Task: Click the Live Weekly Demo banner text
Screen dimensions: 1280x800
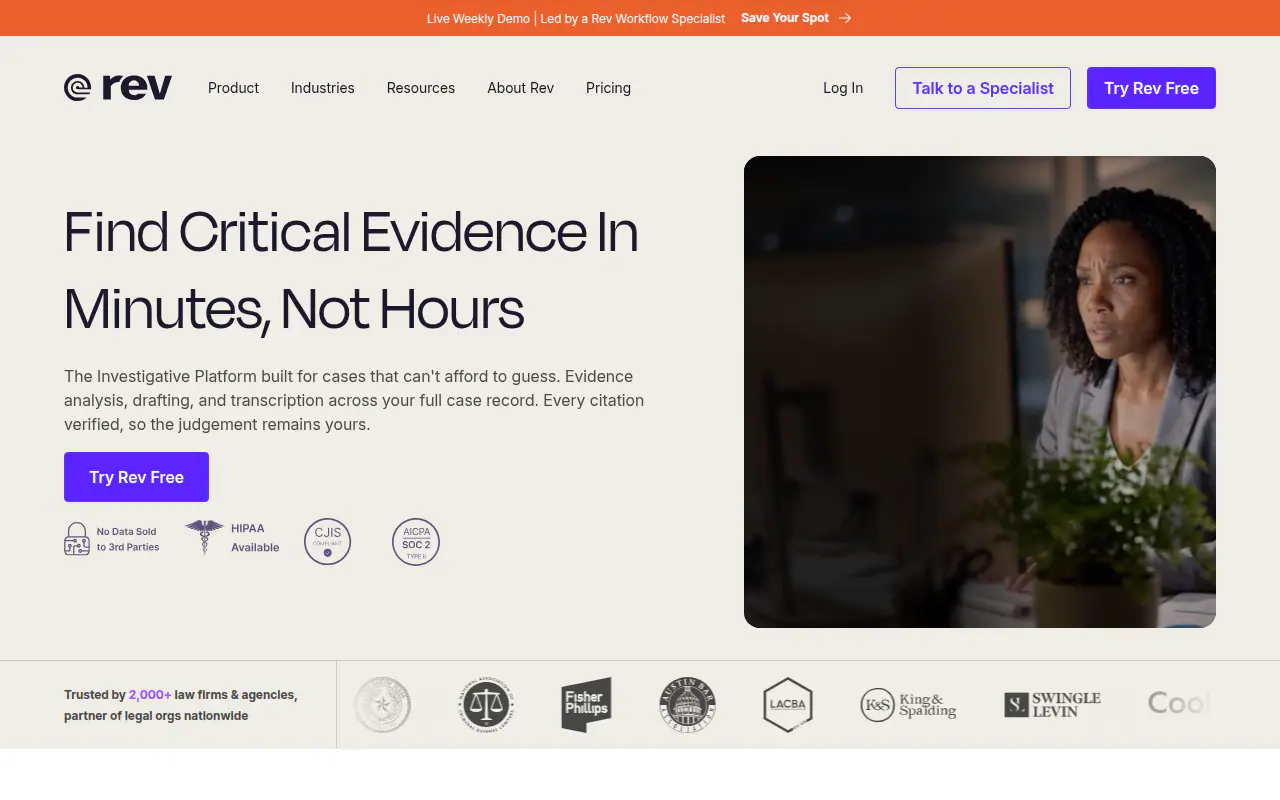Action: click(x=576, y=18)
